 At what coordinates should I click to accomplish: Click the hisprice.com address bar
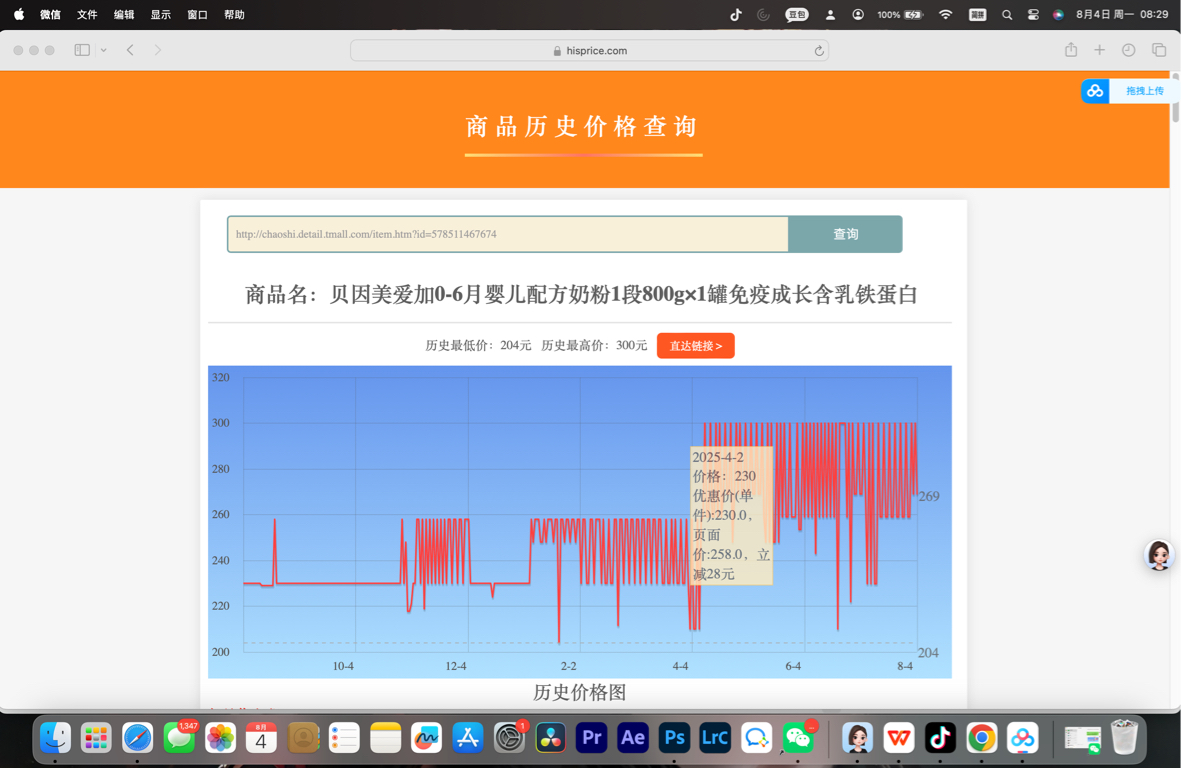tap(589, 50)
